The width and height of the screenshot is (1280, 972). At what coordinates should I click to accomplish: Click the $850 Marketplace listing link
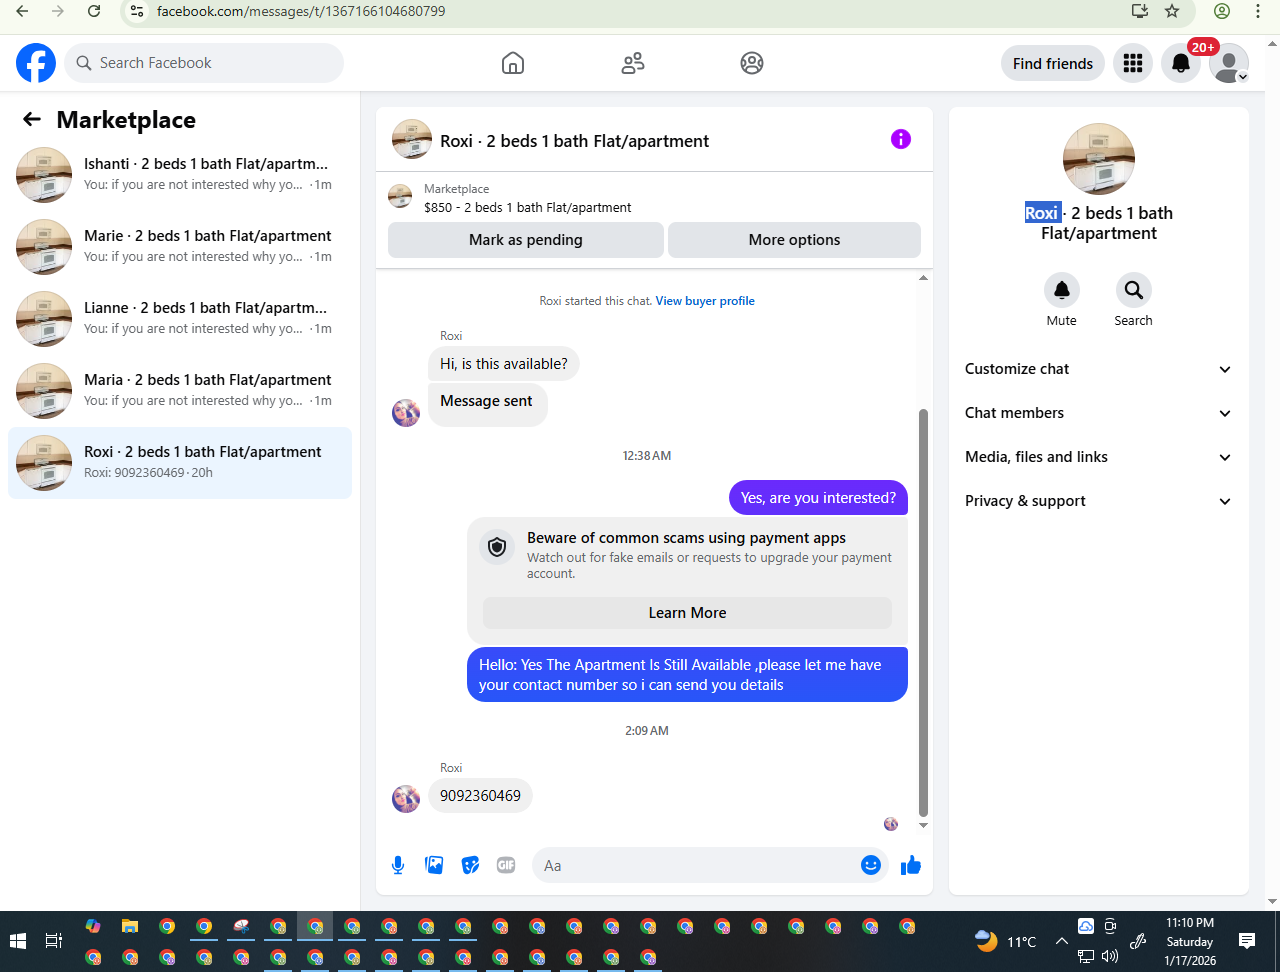(x=528, y=208)
